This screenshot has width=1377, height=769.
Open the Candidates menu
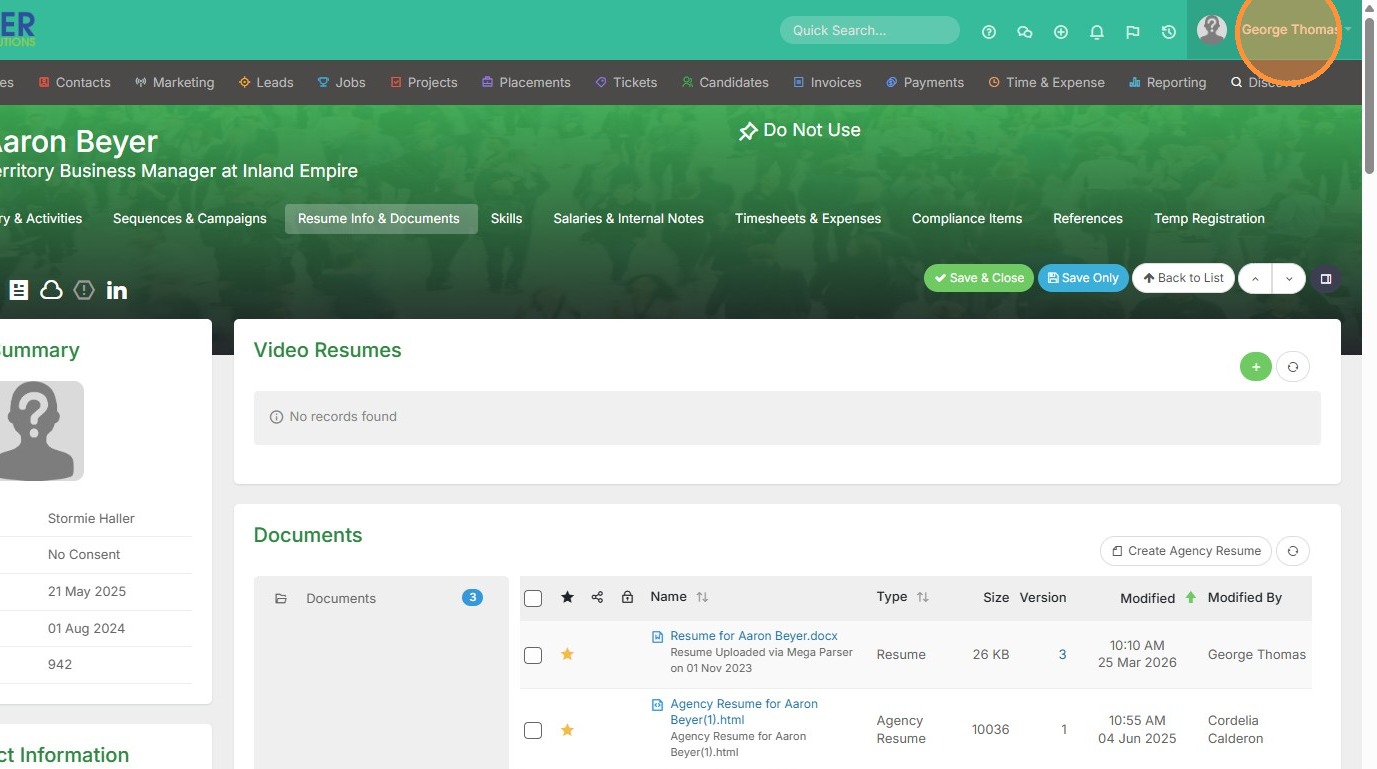[x=725, y=83]
